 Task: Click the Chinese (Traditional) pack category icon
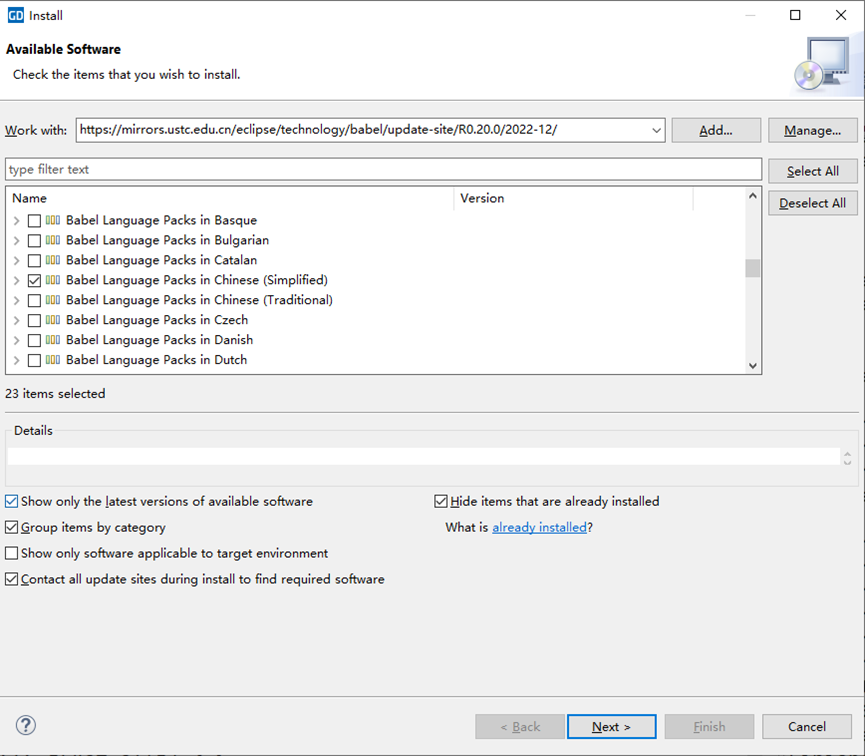click(53, 300)
